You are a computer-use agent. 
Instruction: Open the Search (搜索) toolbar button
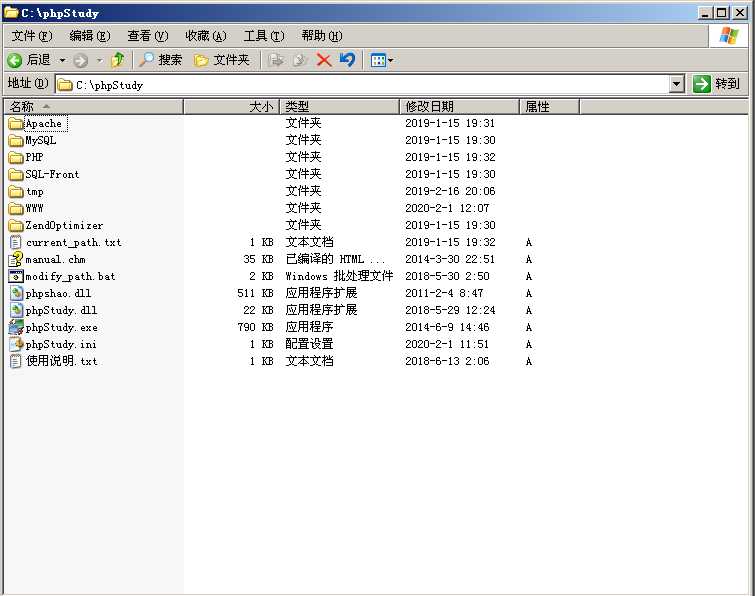click(160, 60)
